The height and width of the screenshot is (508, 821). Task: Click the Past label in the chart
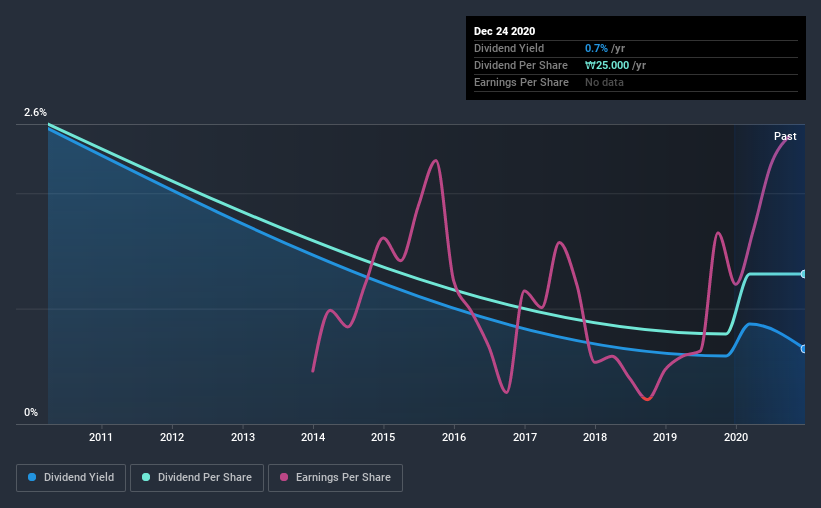point(785,136)
